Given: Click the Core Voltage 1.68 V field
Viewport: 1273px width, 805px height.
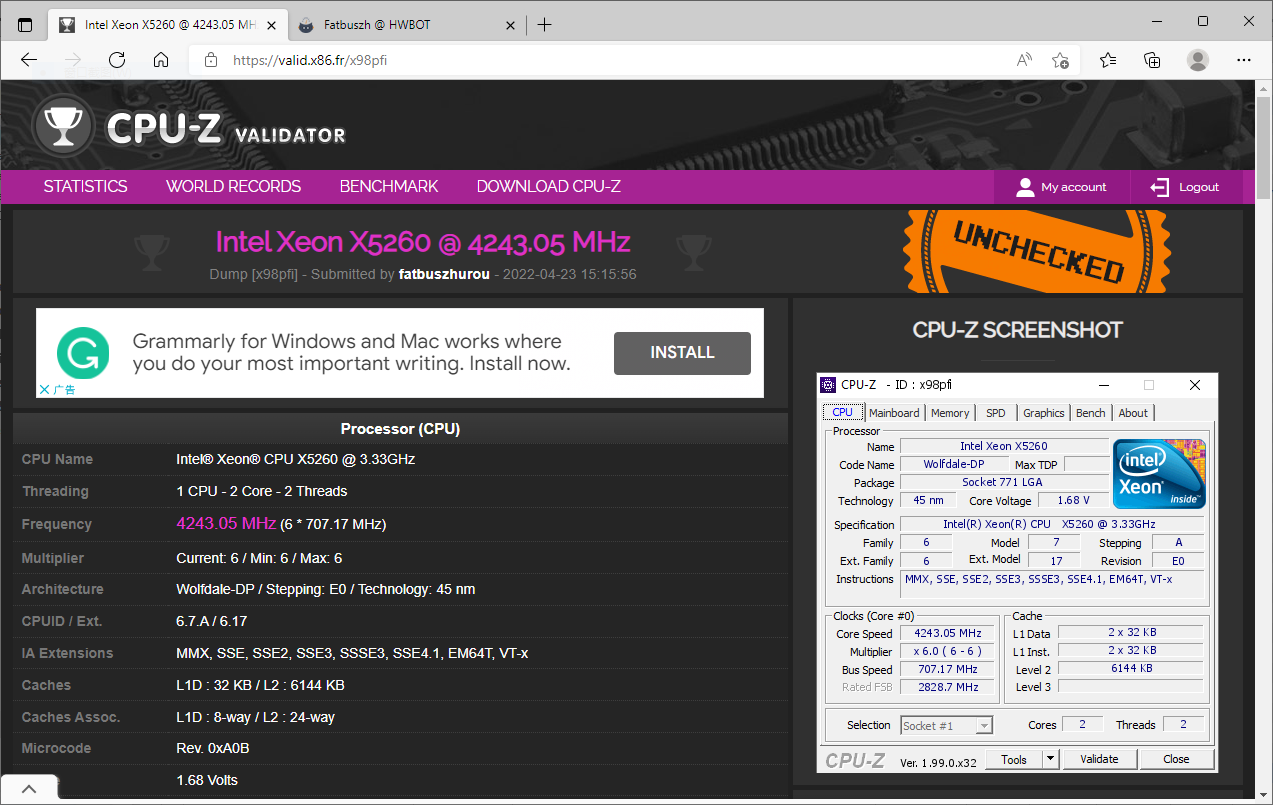Looking at the screenshot, I should click(x=1072, y=500).
